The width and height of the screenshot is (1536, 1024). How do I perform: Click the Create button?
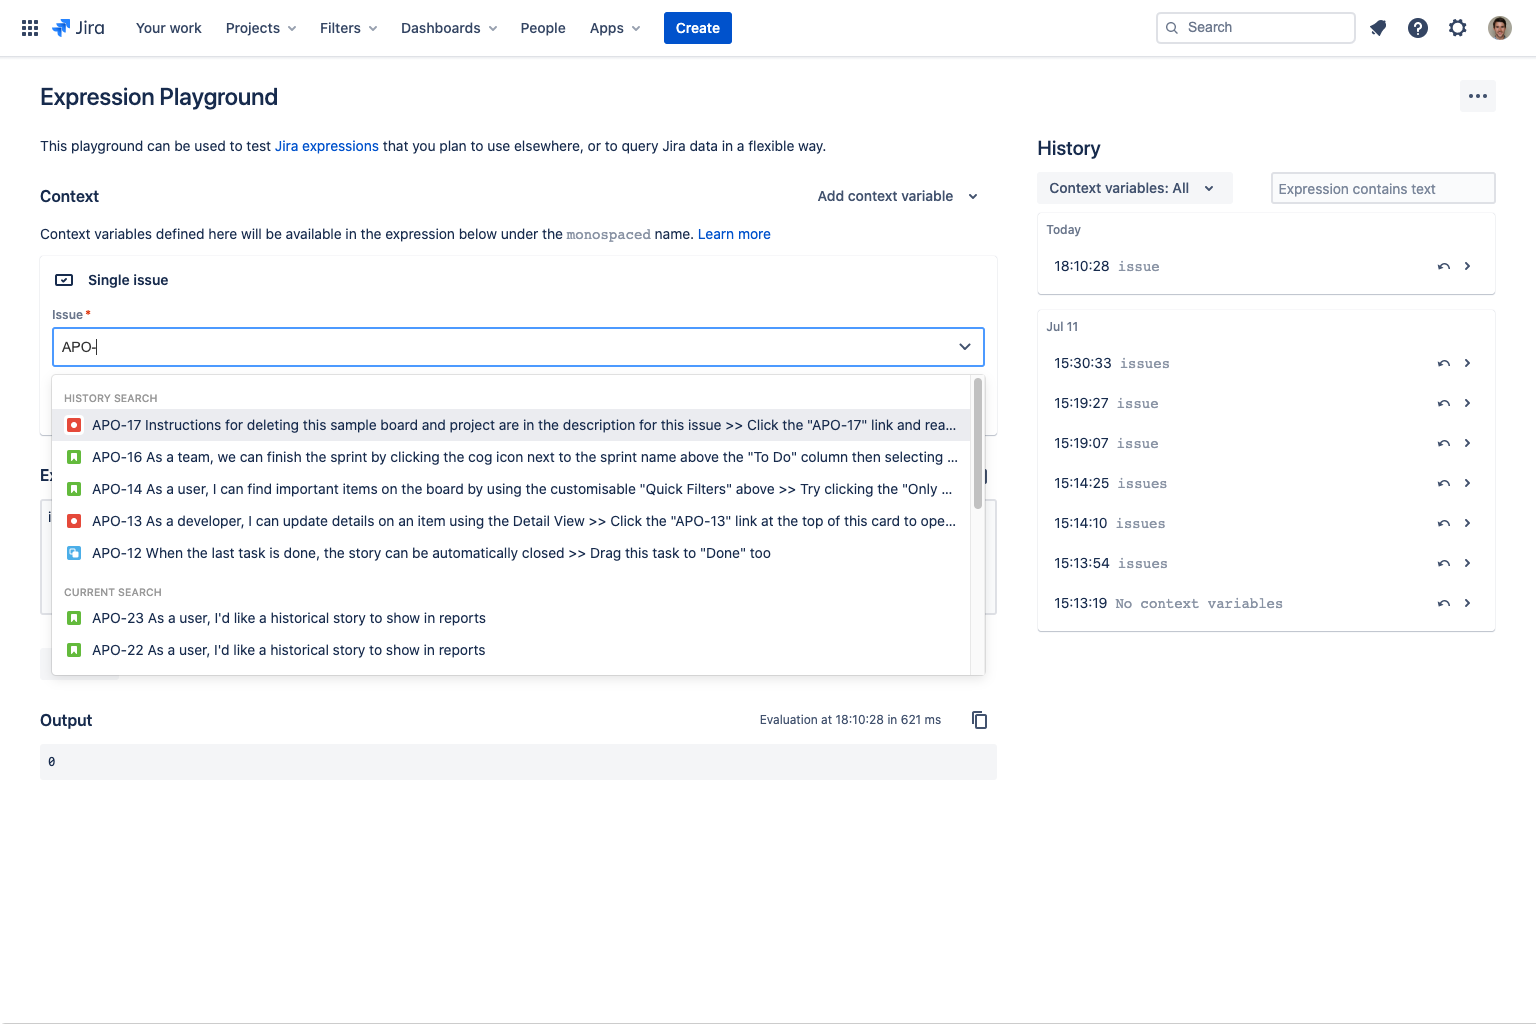(x=698, y=28)
